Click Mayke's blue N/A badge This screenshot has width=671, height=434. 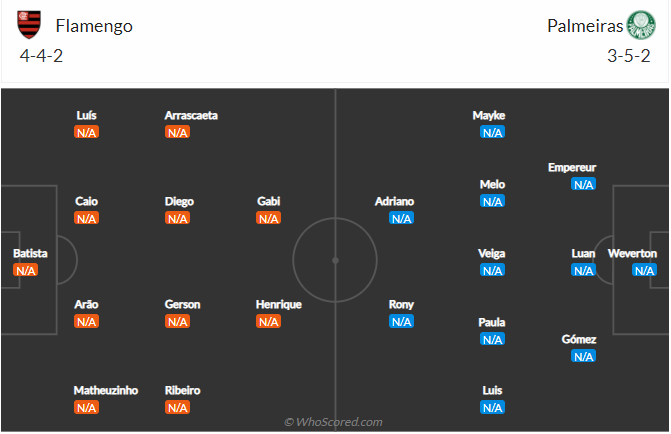click(x=492, y=132)
